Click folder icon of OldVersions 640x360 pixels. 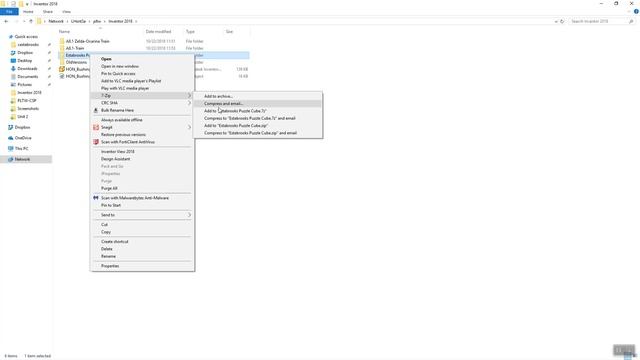(x=62, y=62)
